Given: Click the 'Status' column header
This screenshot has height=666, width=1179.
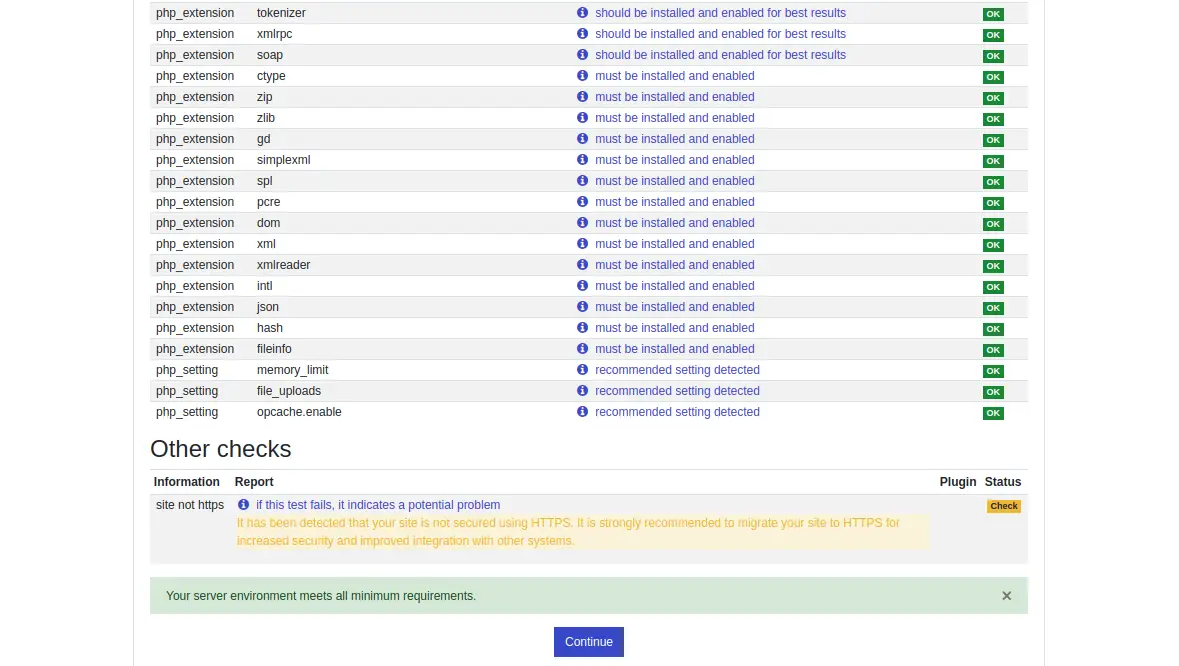Looking at the screenshot, I should (x=1003, y=483).
